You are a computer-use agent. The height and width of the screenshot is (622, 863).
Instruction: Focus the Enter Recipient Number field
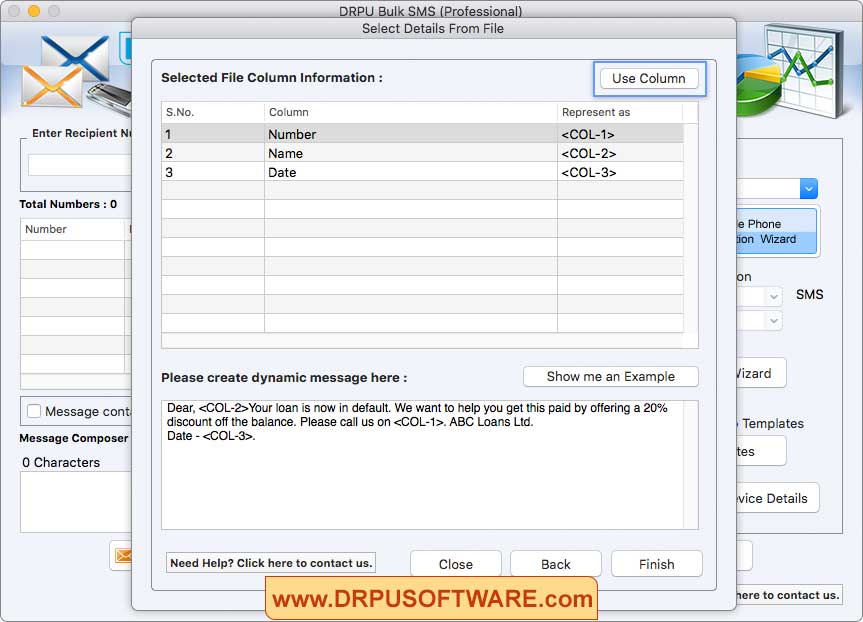pos(80,165)
